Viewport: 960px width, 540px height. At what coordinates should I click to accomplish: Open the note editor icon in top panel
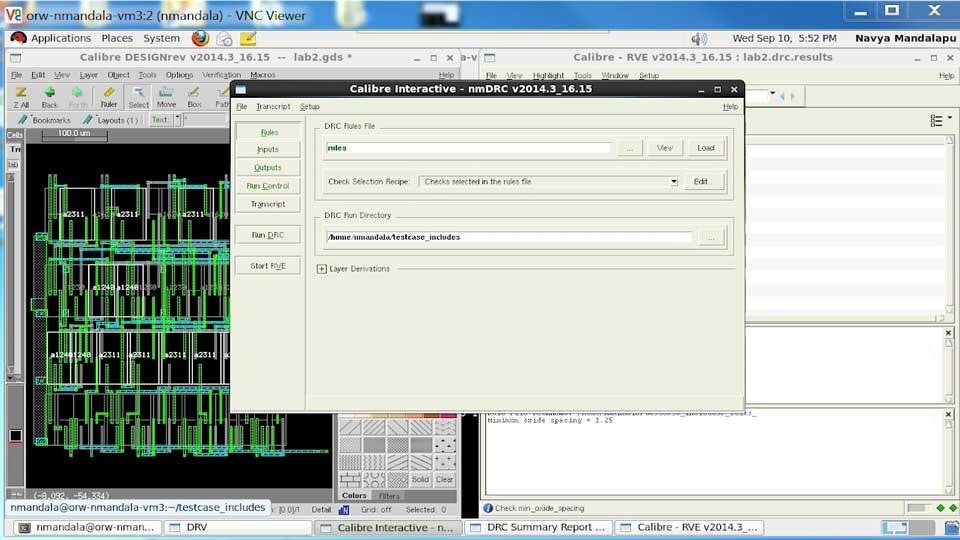248,39
